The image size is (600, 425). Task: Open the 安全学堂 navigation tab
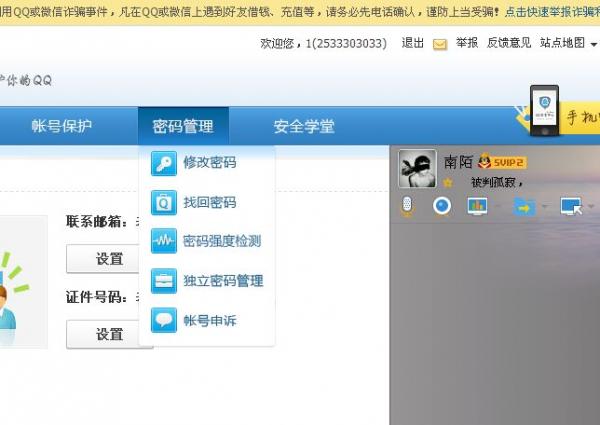[x=304, y=126]
